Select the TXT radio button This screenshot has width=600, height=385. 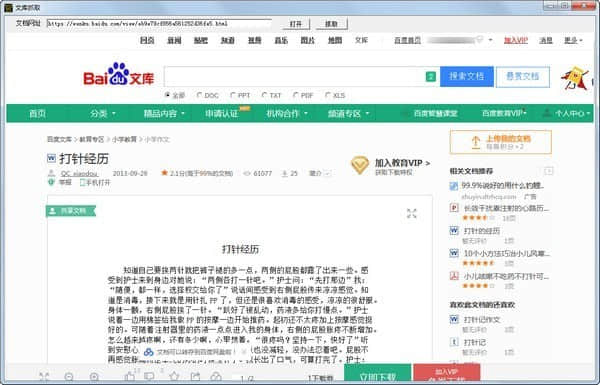click(264, 95)
